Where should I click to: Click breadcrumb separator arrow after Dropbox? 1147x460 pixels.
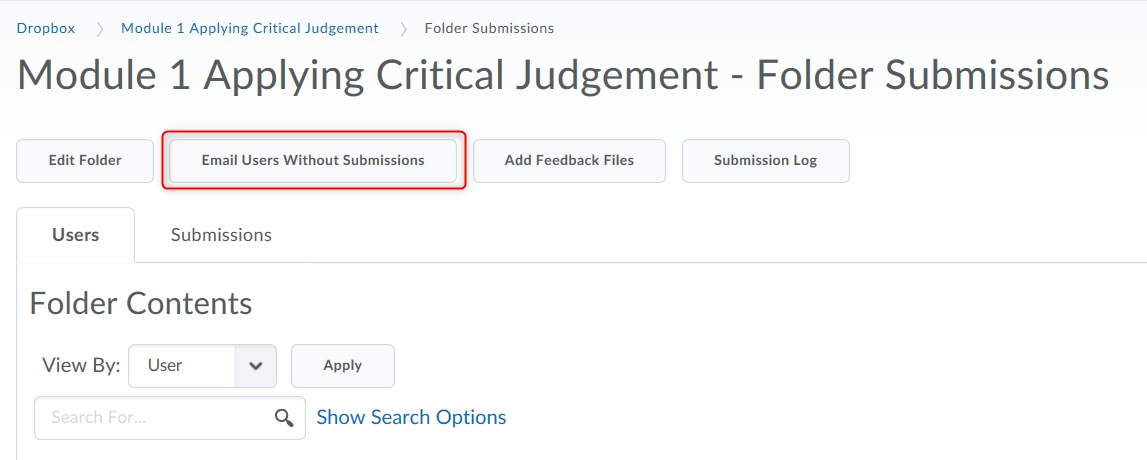[x=99, y=29]
